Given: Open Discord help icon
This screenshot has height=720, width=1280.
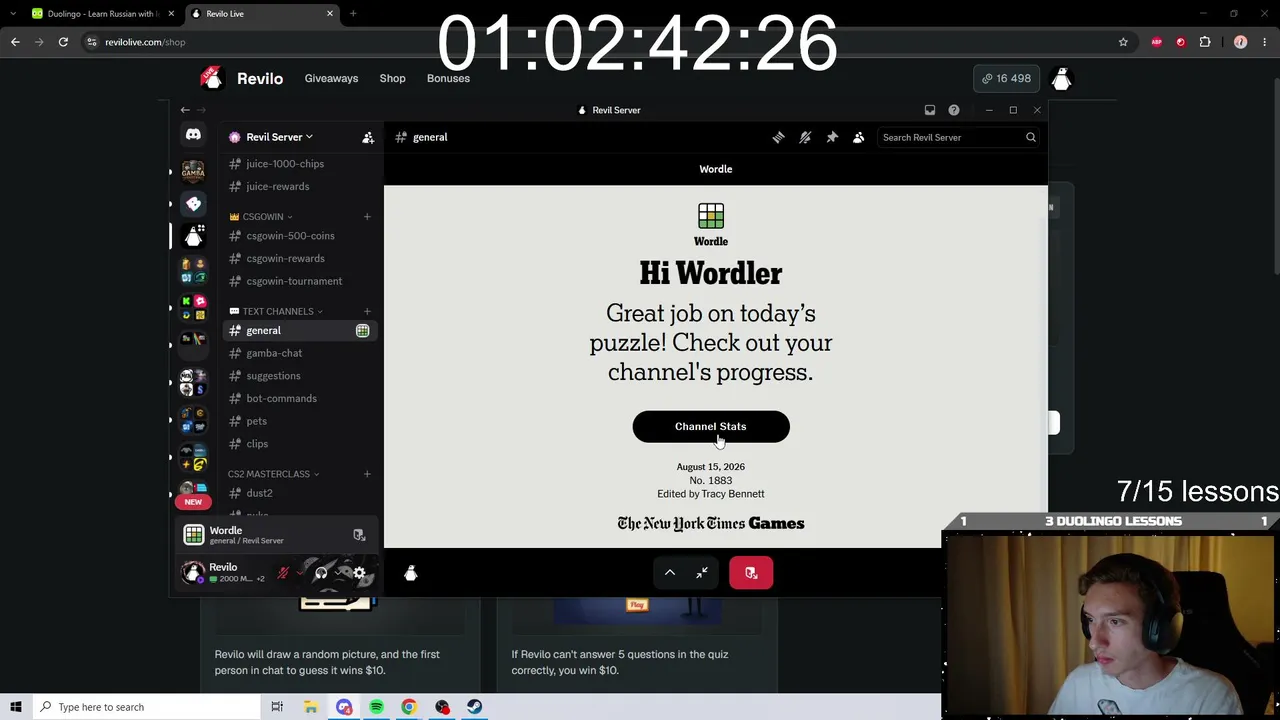Looking at the screenshot, I should tap(954, 110).
